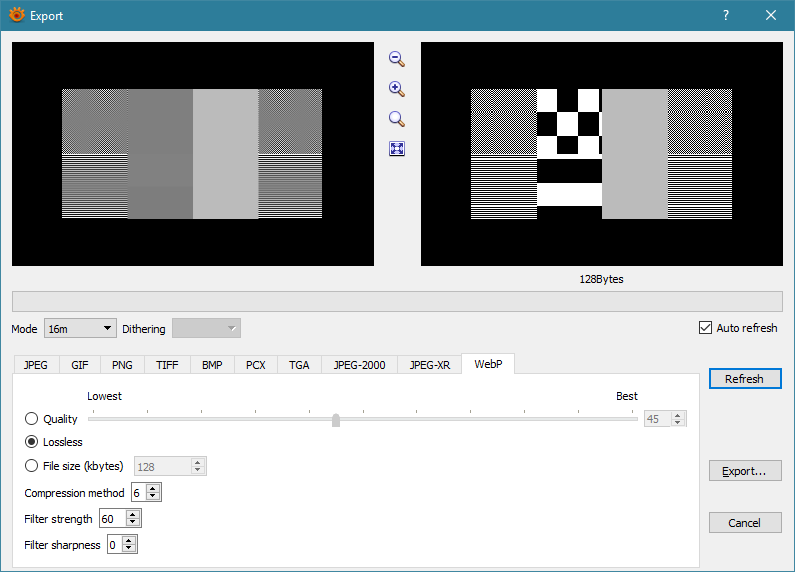Decrease the Filter strength value
Image resolution: width=795 pixels, height=572 pixels.
pyautogui.click(x=134, y=523)
